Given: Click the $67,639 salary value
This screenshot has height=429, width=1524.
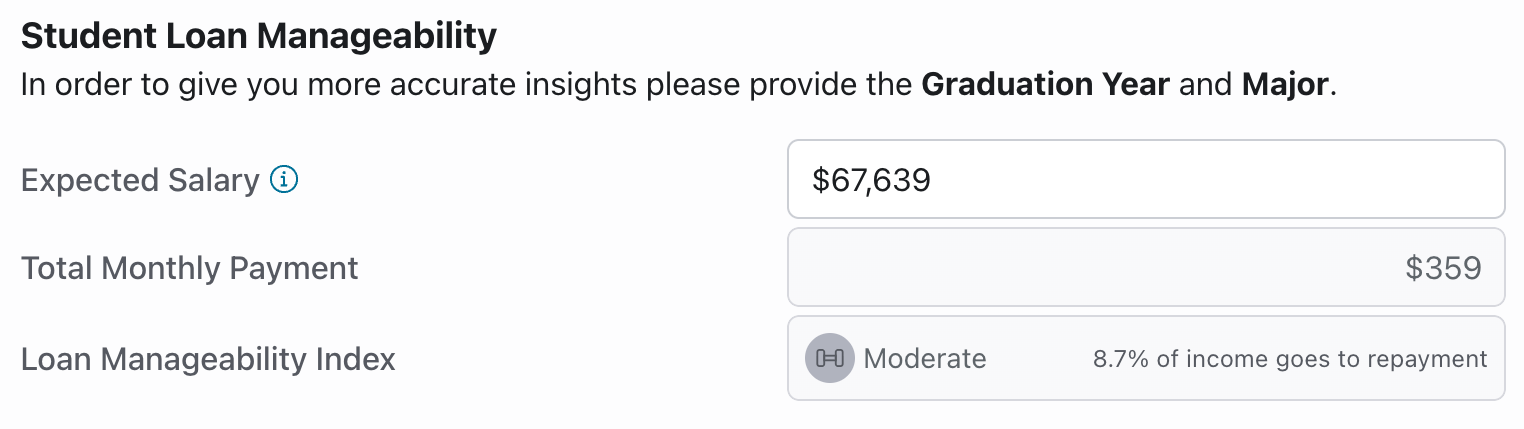Looking at the screenshot, I should pyautogui.click(x=871, y=180).
